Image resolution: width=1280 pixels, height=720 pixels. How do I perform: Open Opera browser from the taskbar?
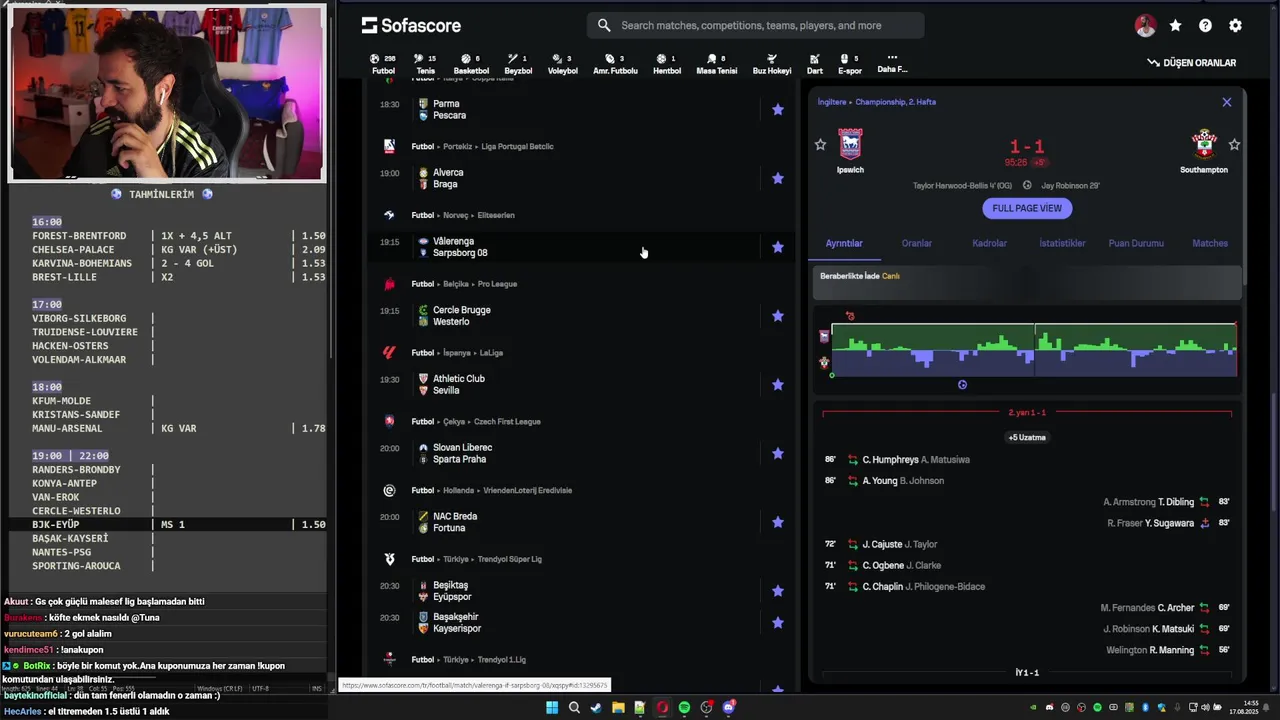[662, 708]
